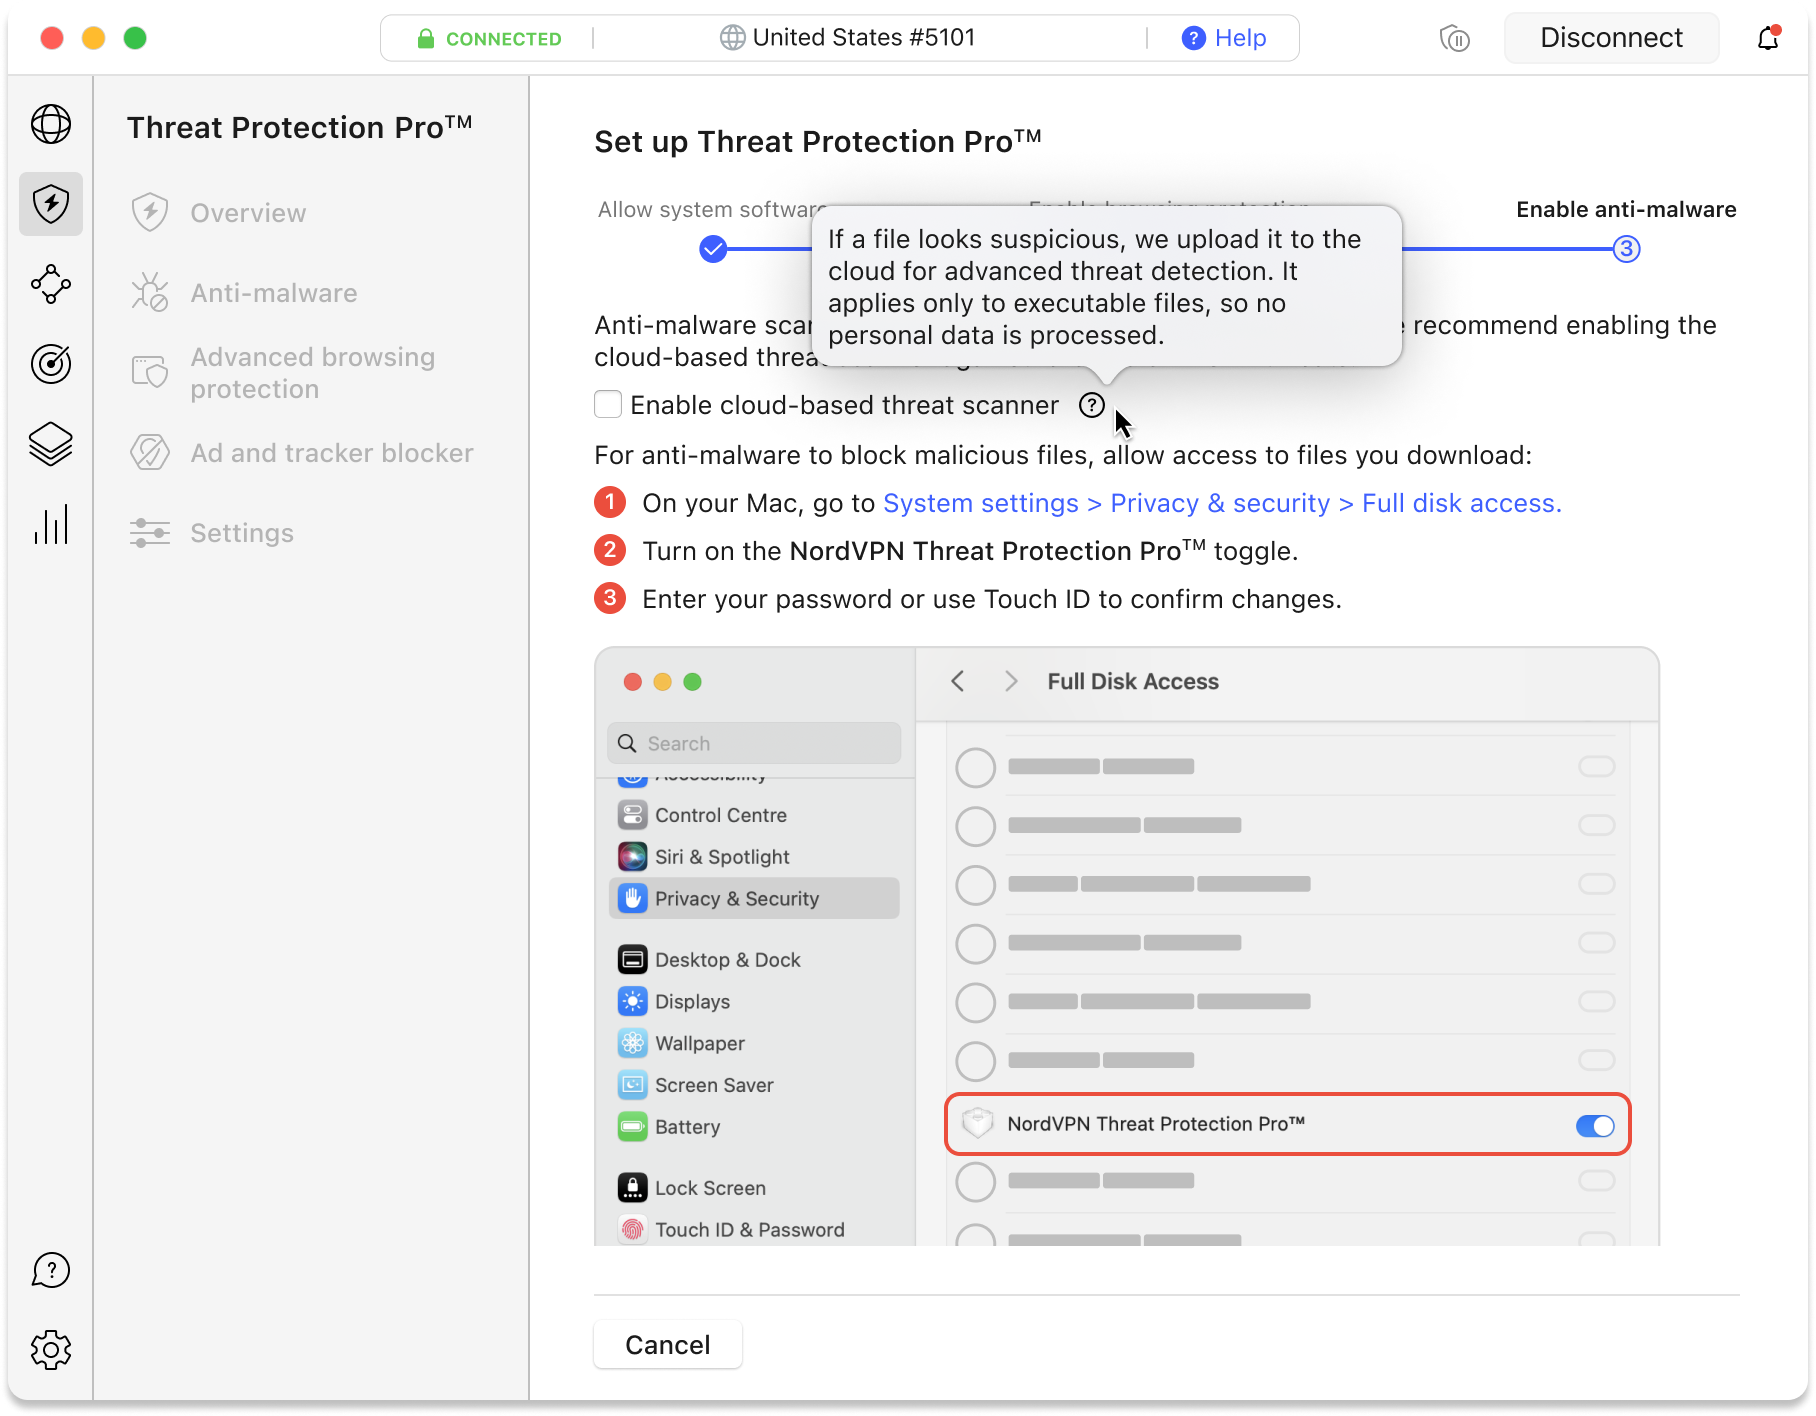Open the globe VPN servers sidebar icon
Image resolution: width=1816 pixels, height=1416 pixels.
pos(51,124)
